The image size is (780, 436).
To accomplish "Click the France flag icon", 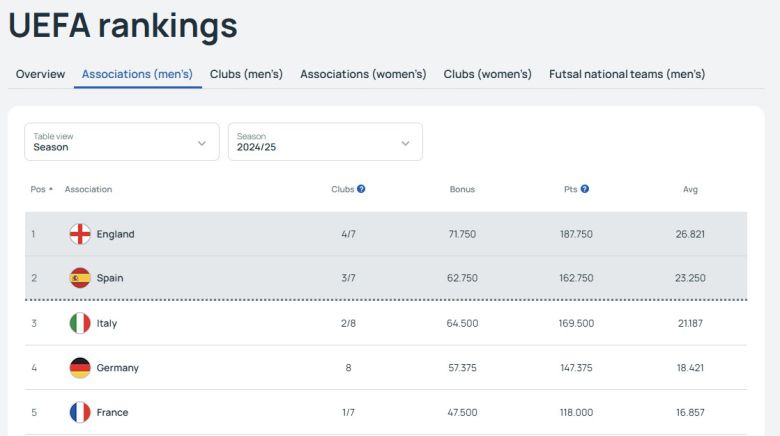I will point(80,412).
